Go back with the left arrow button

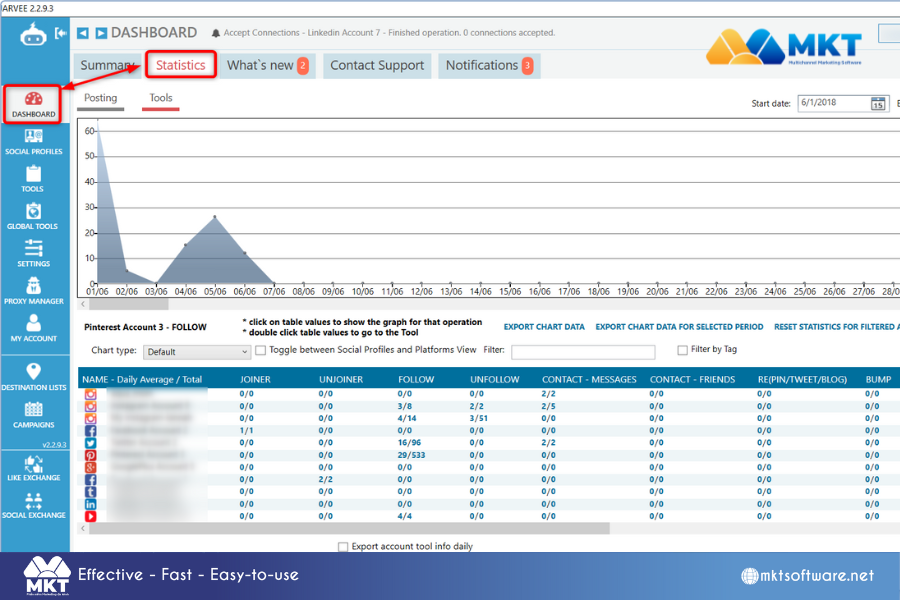coord(83,33)
